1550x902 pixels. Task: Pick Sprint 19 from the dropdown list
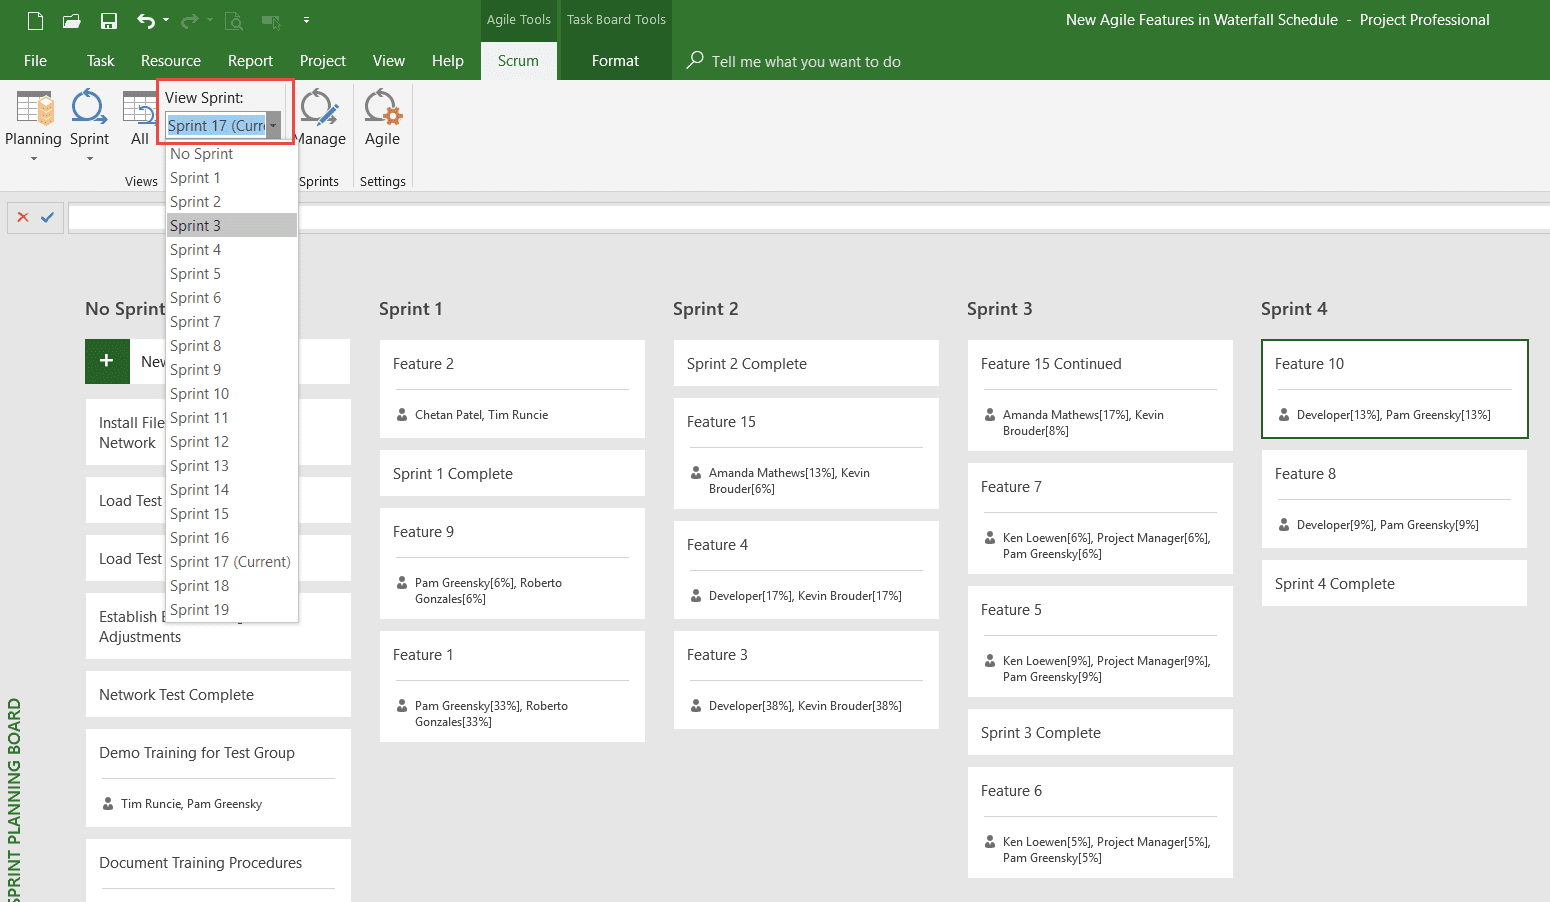tap(232, 609)
